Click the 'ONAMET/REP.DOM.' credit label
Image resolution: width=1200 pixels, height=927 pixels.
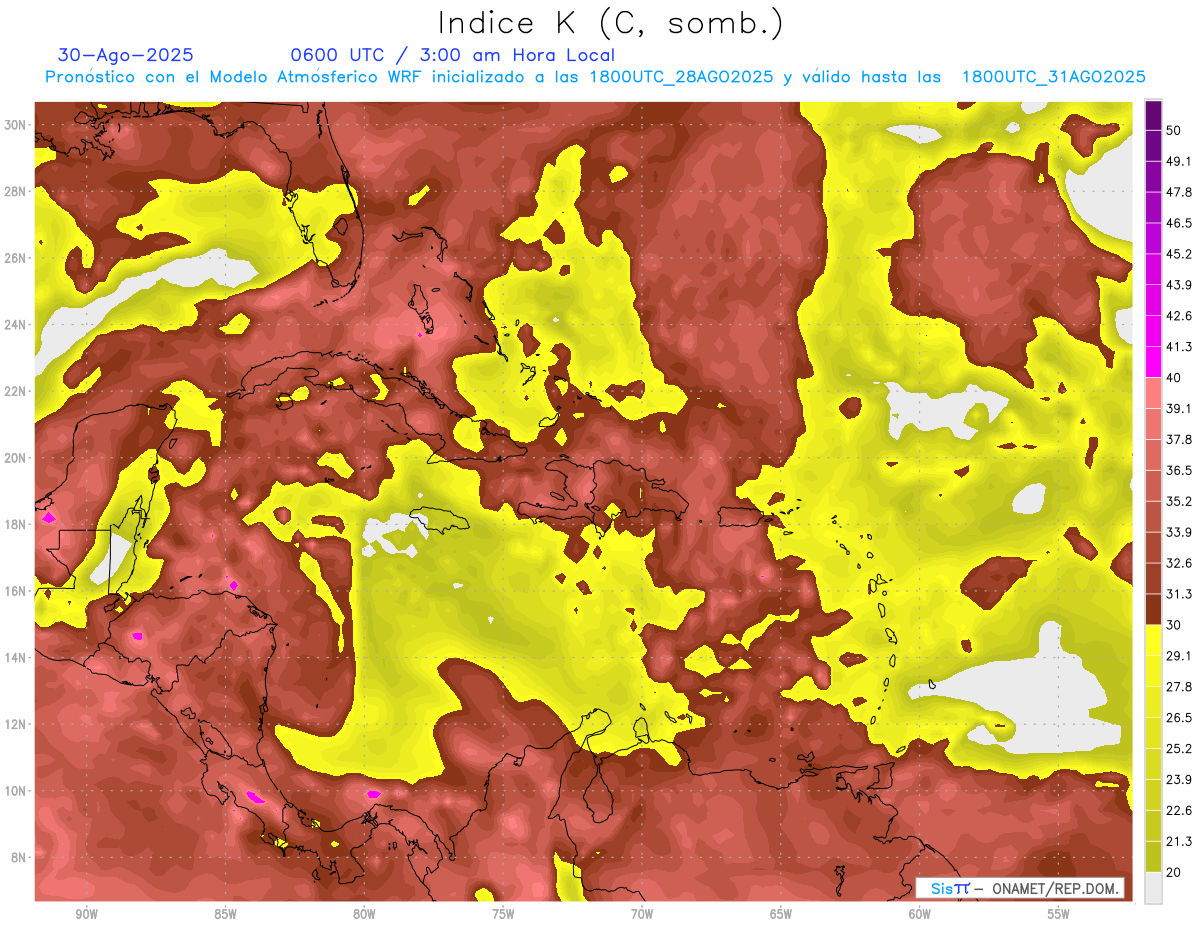tap(1057, 889)
